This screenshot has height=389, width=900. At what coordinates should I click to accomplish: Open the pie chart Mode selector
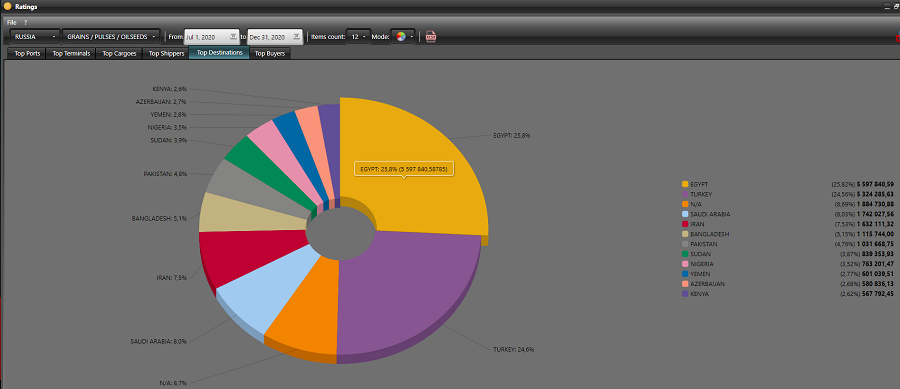tap(403, 37)
